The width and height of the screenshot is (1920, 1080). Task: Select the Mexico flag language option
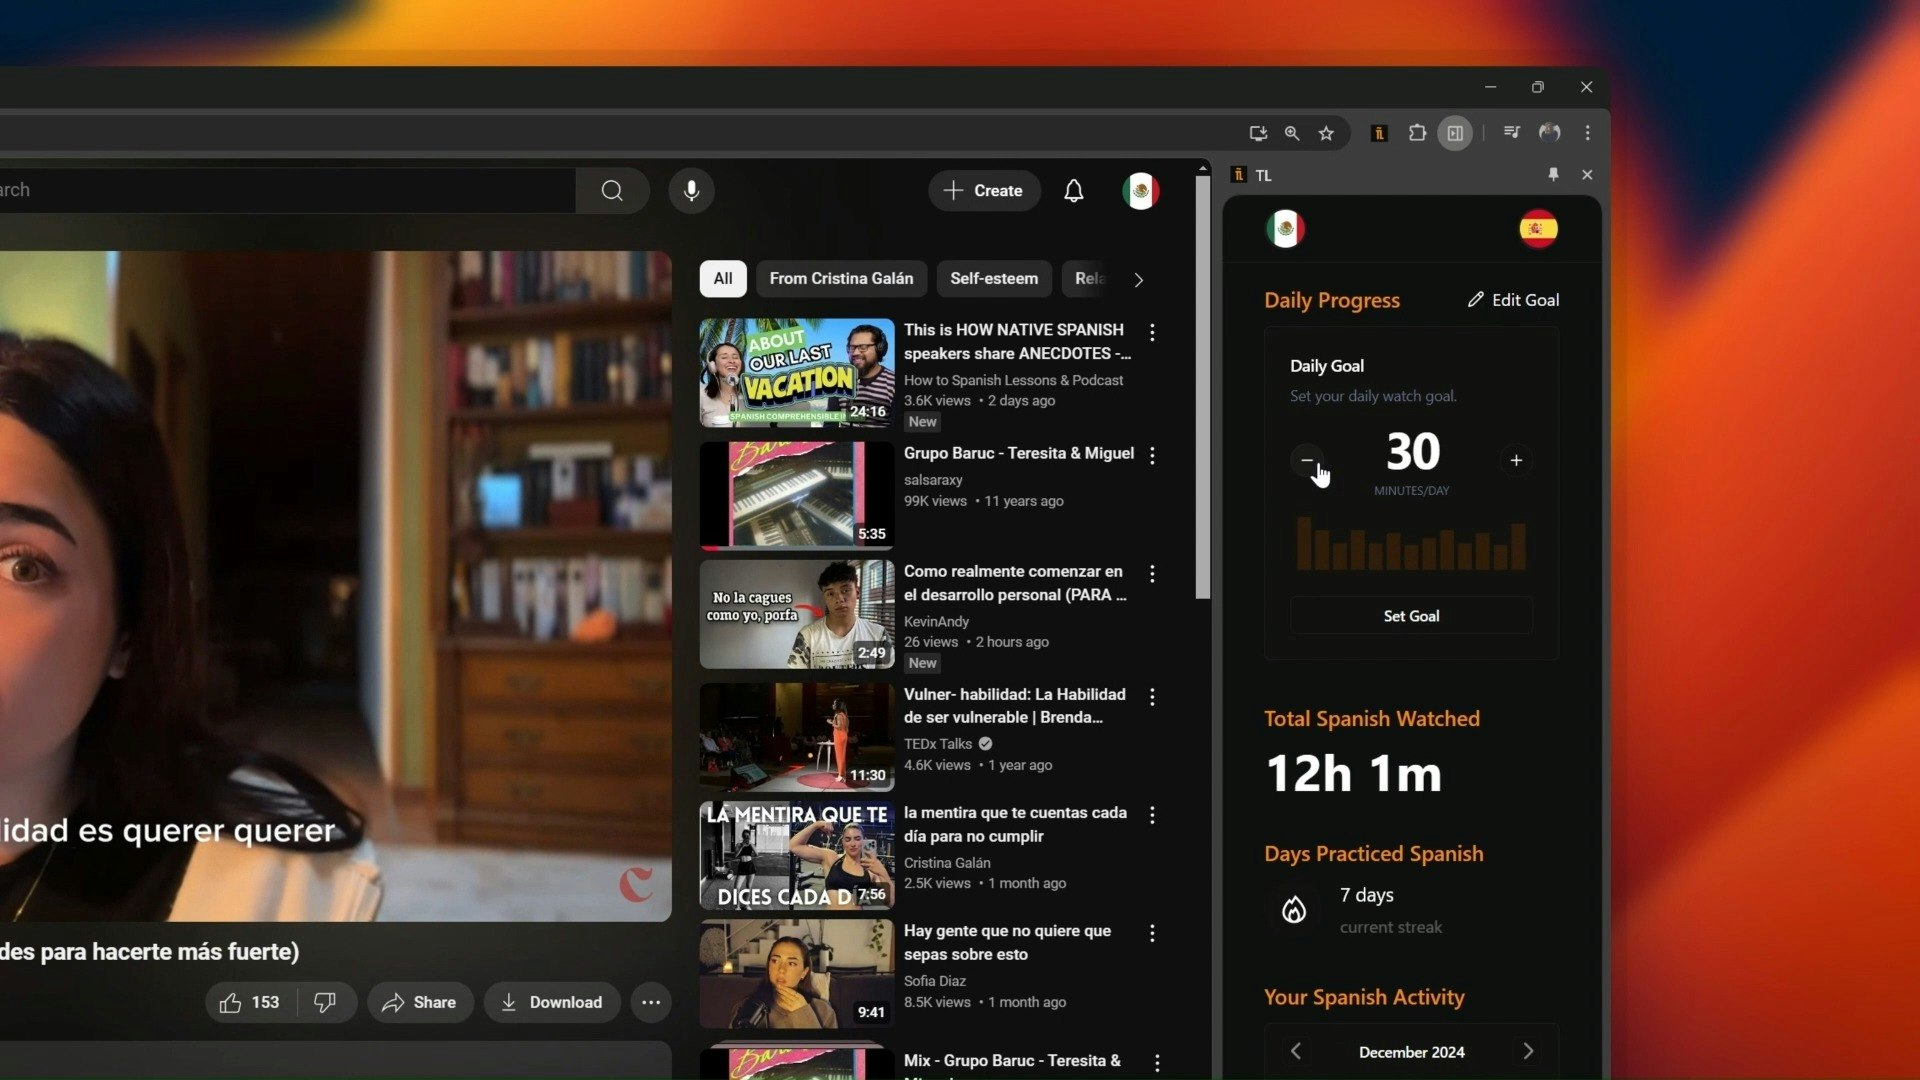pyautogui.click(x=1285, y=228)
